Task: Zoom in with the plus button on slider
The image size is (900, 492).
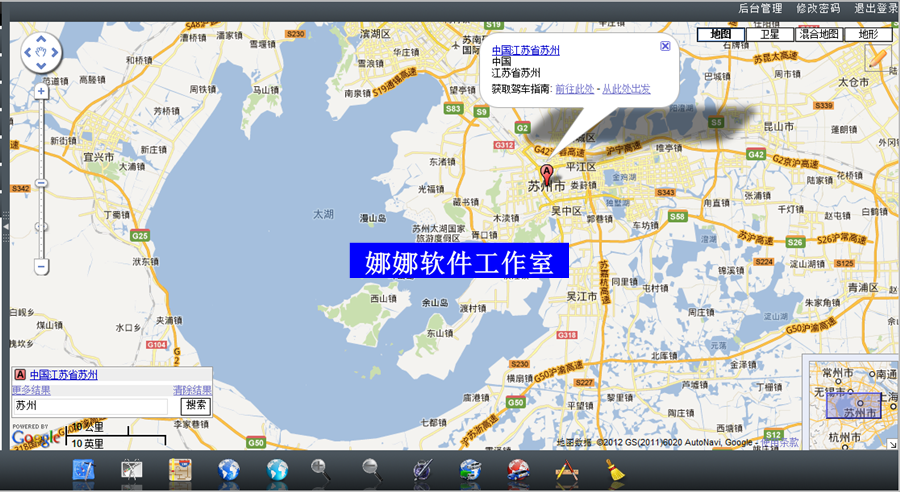Action: click(x=41, y=92)
